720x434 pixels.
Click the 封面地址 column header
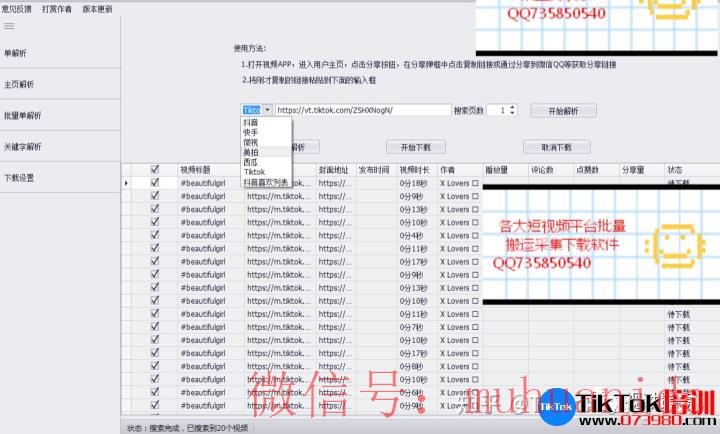336,170
